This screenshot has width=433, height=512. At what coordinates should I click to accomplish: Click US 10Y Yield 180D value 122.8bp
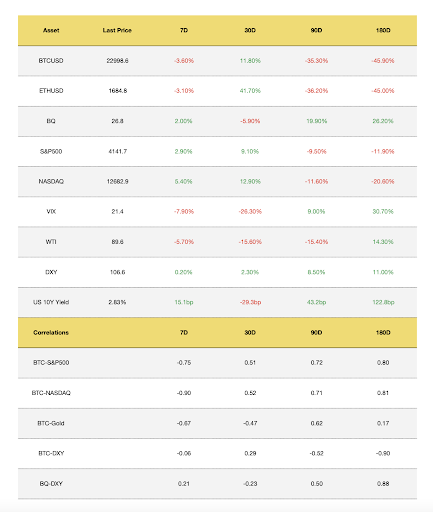tap(383, 302)
